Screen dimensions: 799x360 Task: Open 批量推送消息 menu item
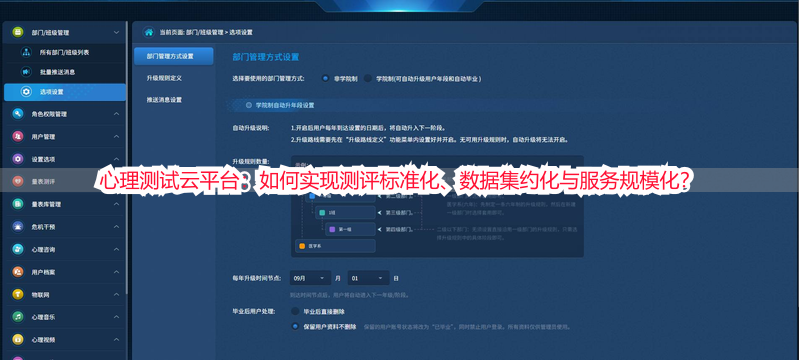pos(58,72)
